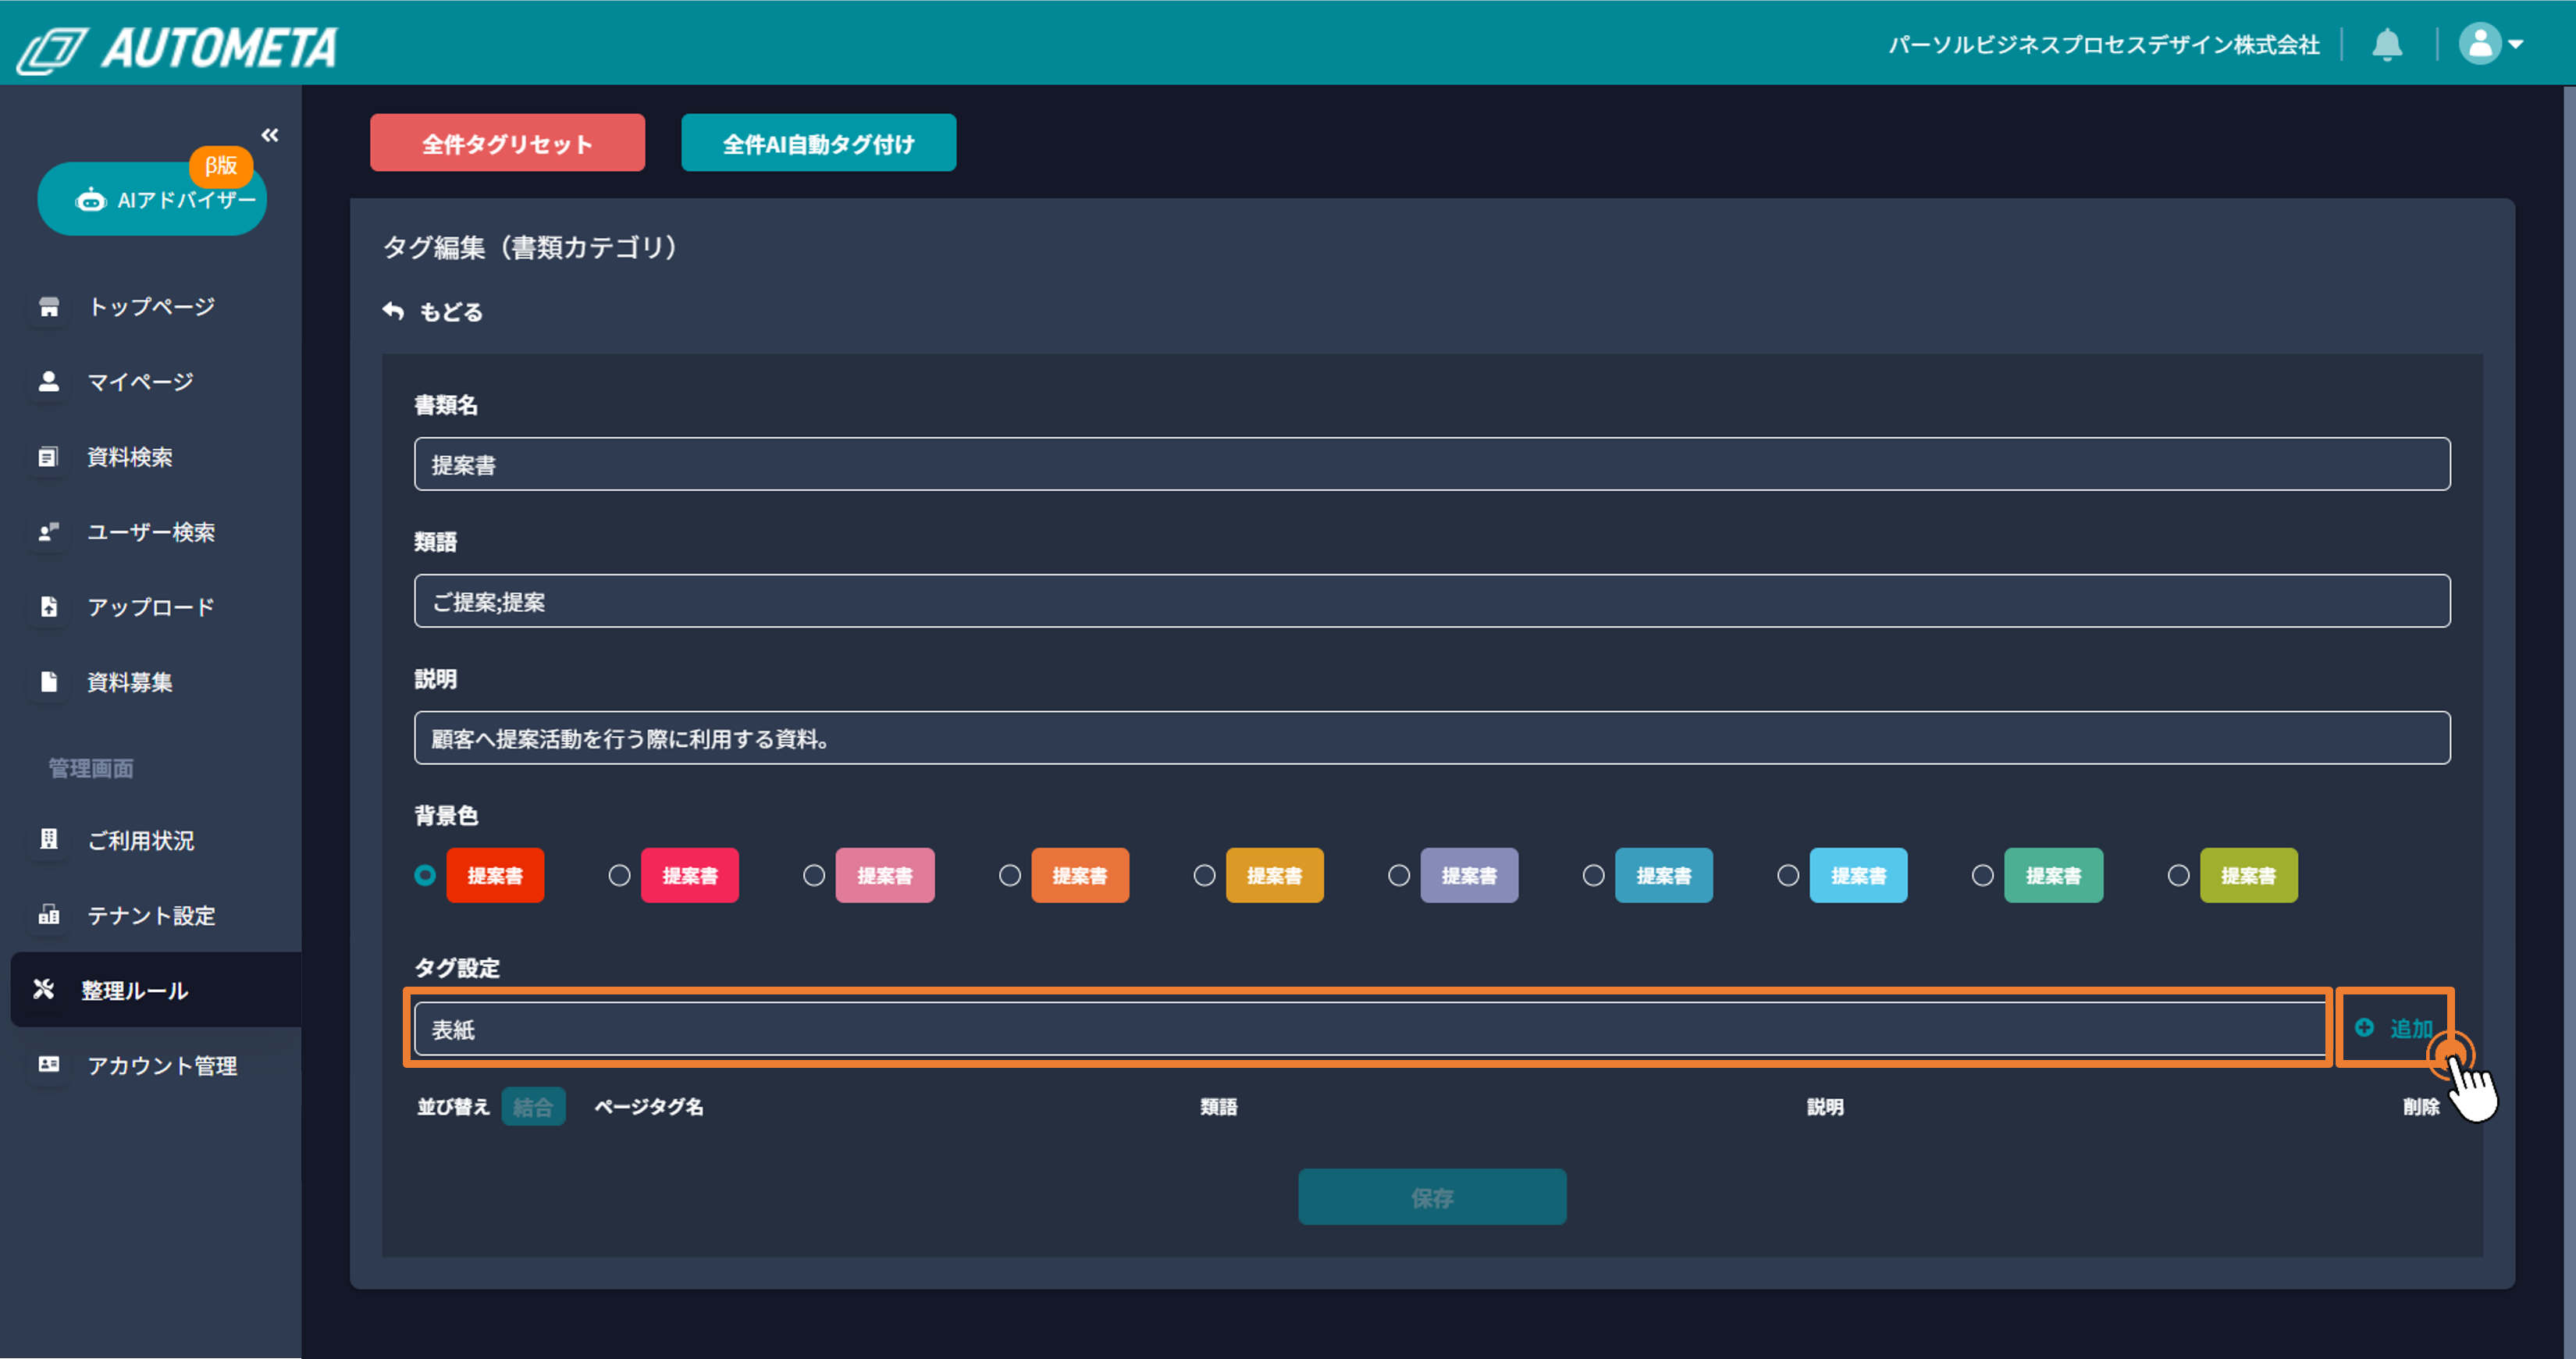
Task: Click the マイページ person icon
Action: (48, 382)
